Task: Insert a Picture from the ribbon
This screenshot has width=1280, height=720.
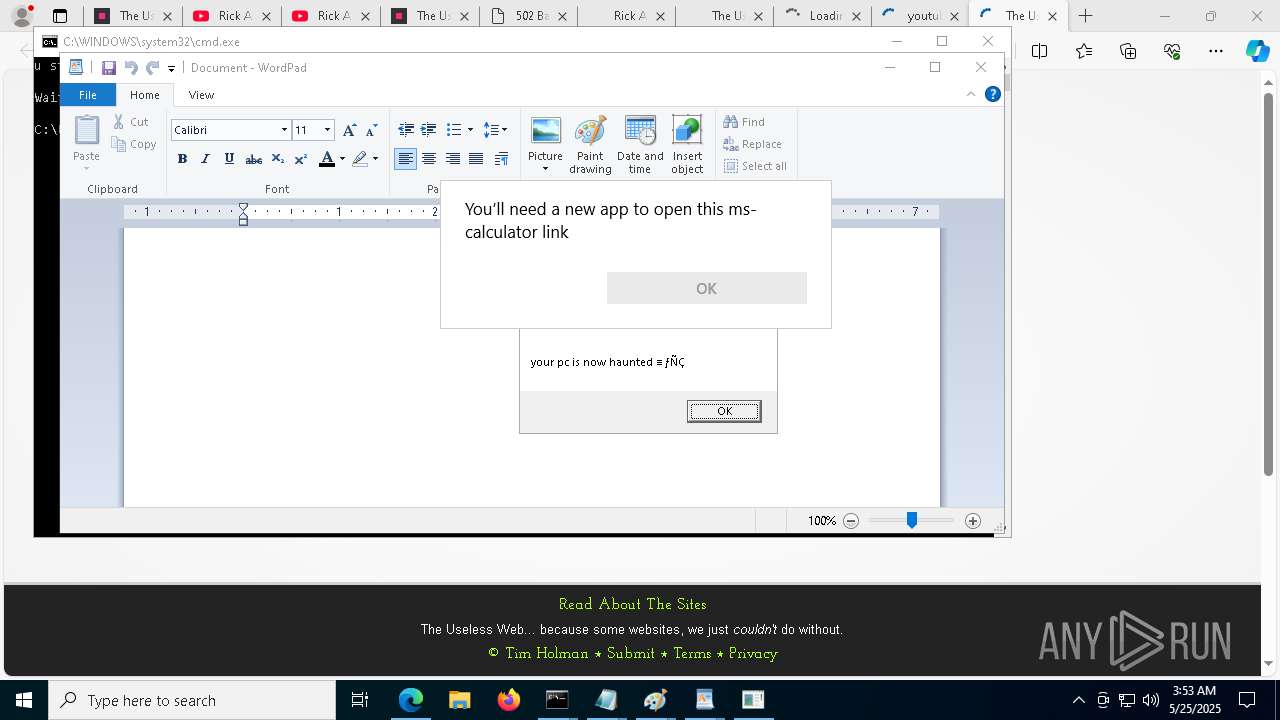Action: point(545,137)
